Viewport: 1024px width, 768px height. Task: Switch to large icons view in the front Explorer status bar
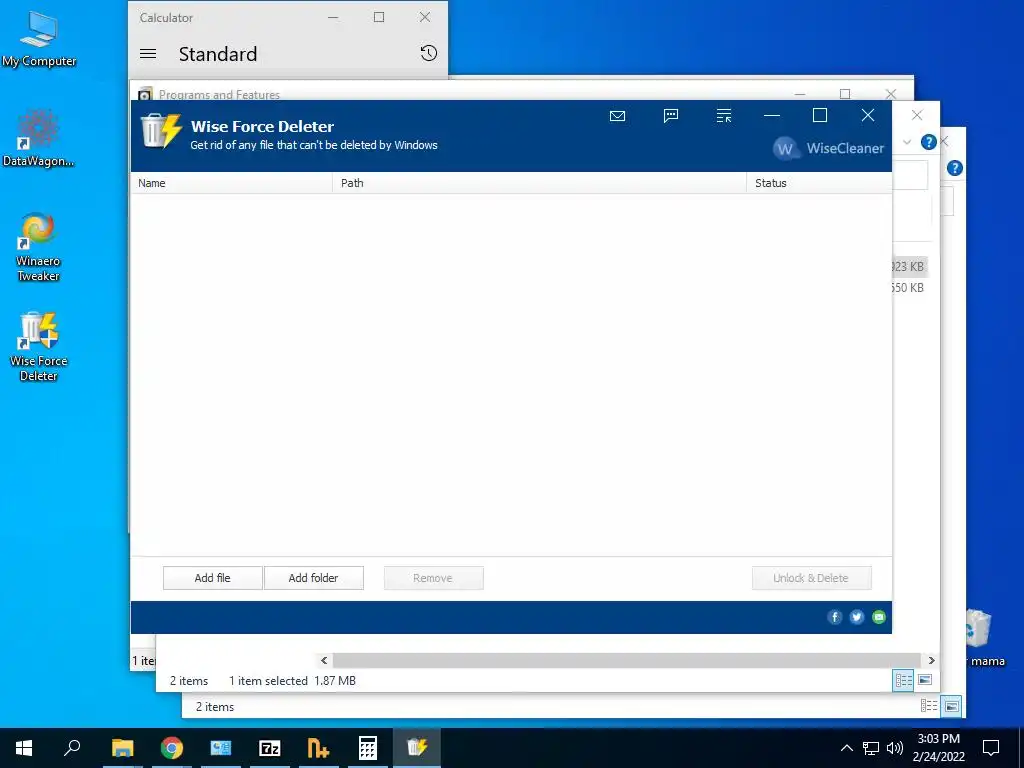pos(925,680)
